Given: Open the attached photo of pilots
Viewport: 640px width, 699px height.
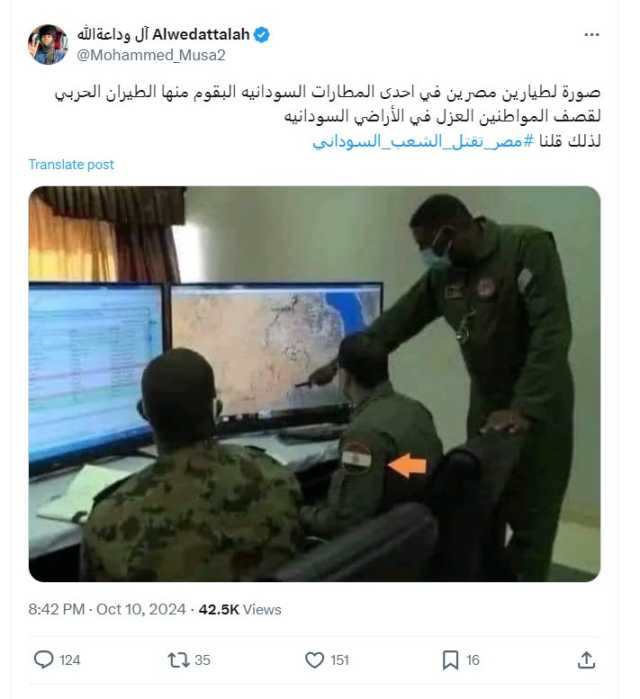Looking at the screenshot, I should (314, 384).
